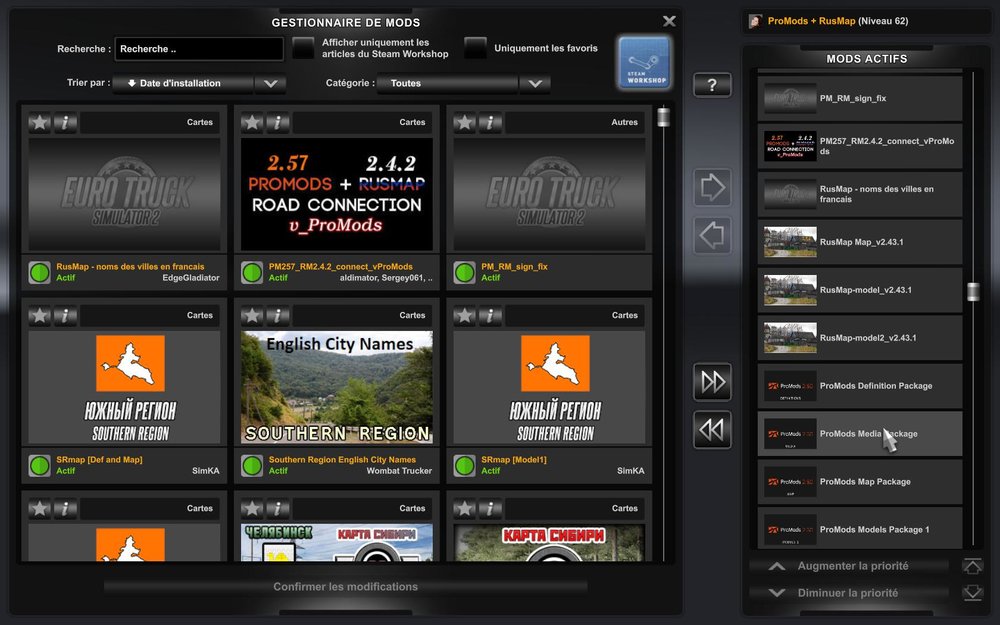Favorite the RusMap noms des villes card star
This screenshot has height=625, width=1000.
(x=40, y=122)
